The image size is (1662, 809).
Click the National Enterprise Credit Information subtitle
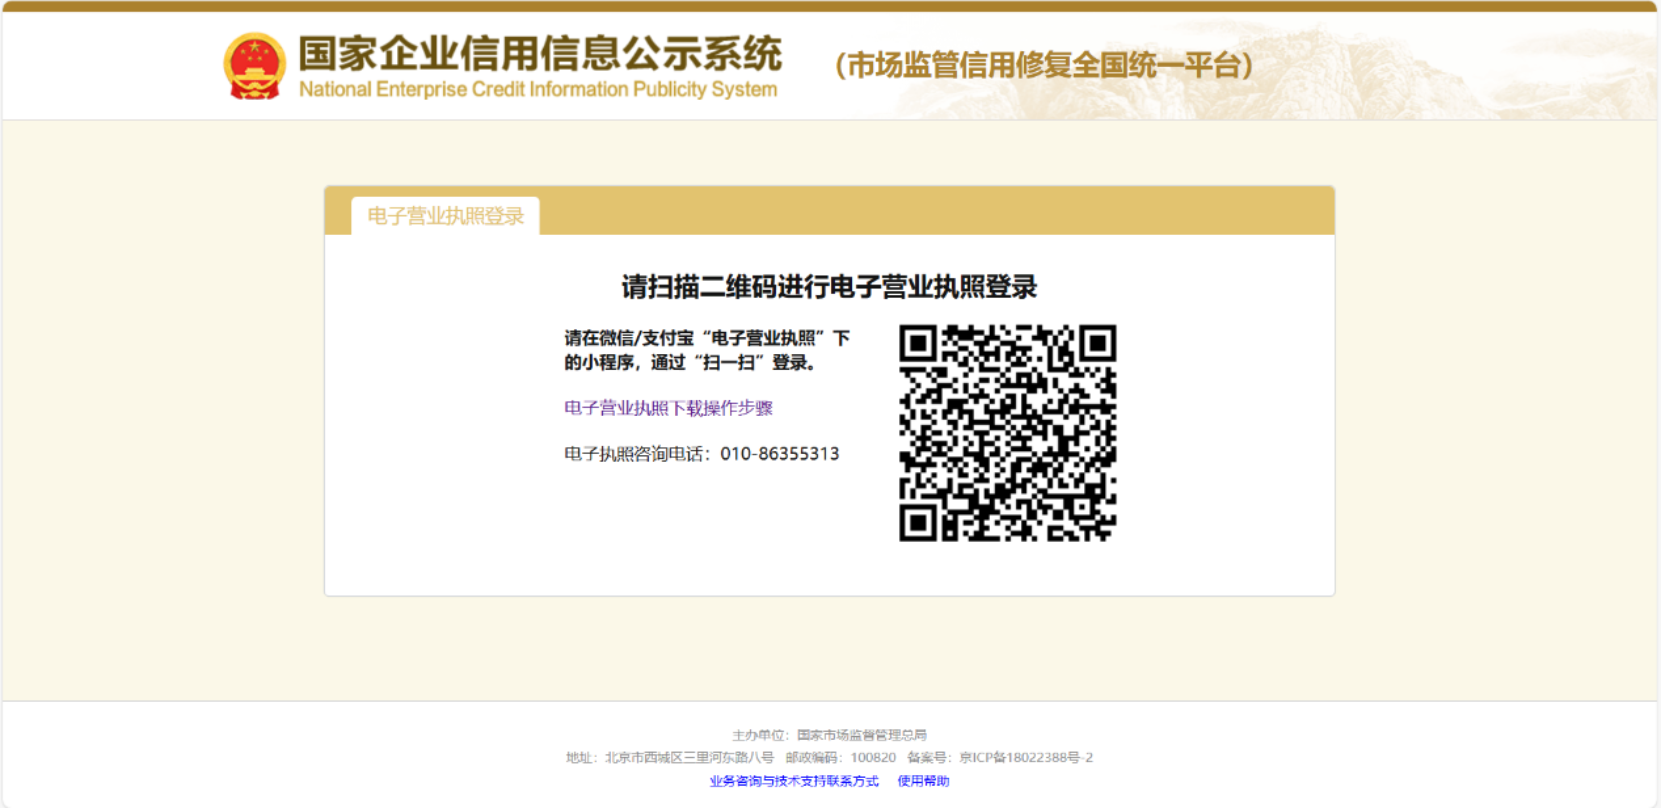click(x=538, y=90)
